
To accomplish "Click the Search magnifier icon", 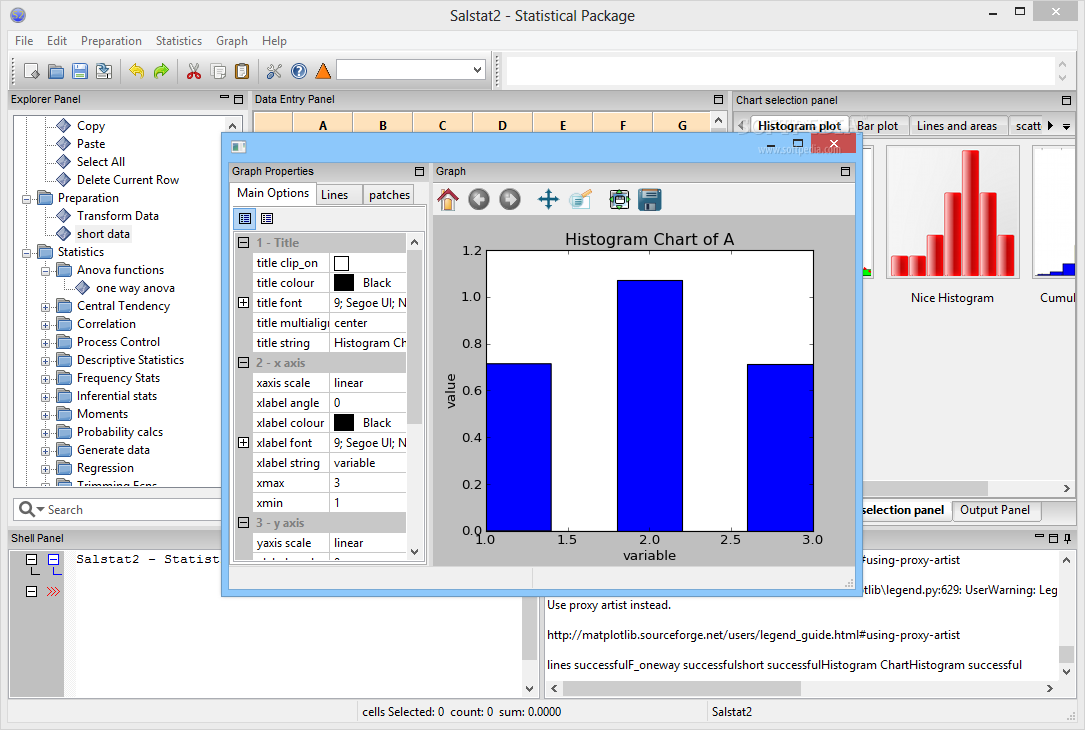I will 26,509.
